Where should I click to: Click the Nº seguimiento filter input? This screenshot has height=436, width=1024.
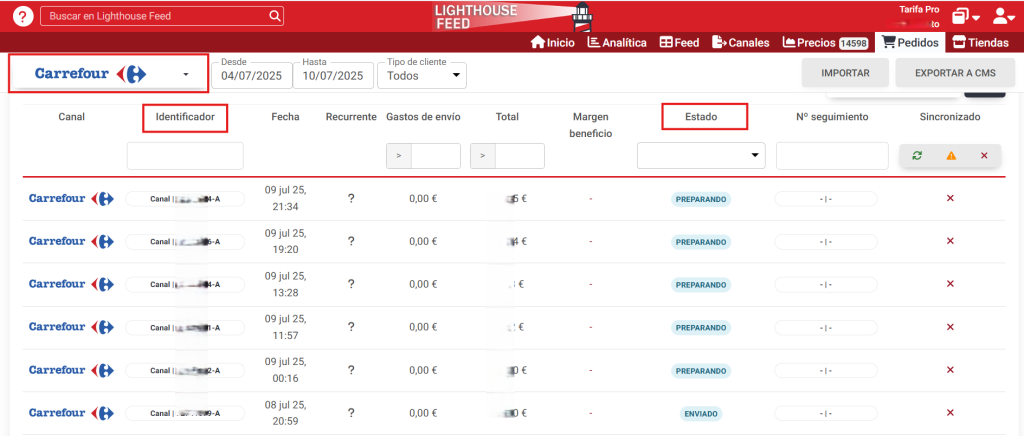[832, 156]
